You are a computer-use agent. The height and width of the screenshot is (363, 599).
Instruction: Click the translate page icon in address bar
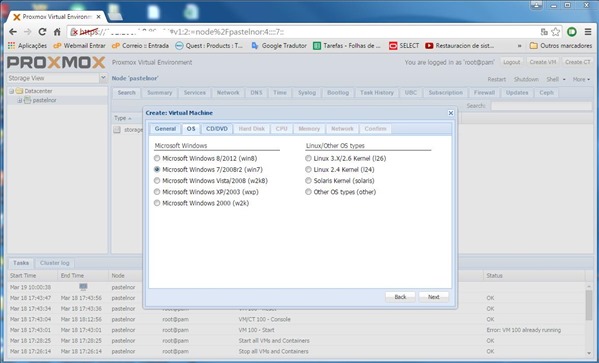point(544,32)
